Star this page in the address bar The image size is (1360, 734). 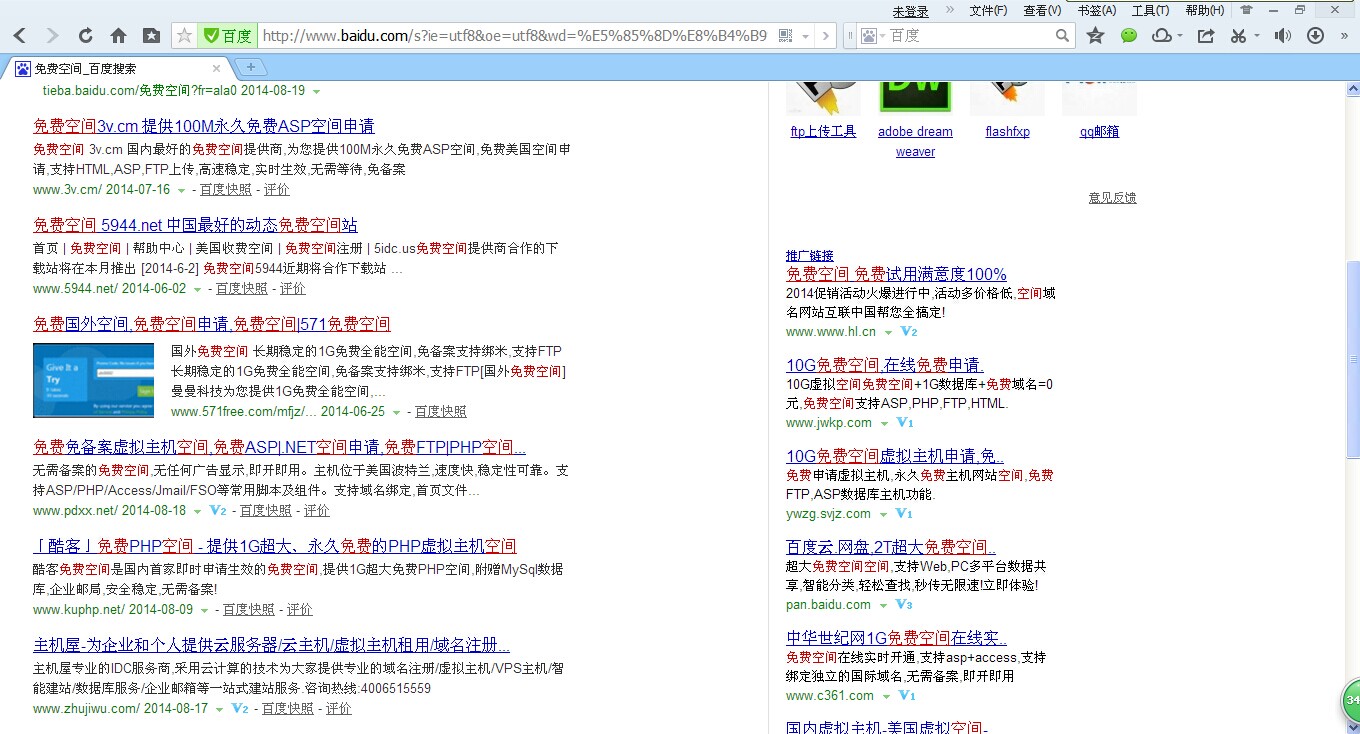pos(184,36)
